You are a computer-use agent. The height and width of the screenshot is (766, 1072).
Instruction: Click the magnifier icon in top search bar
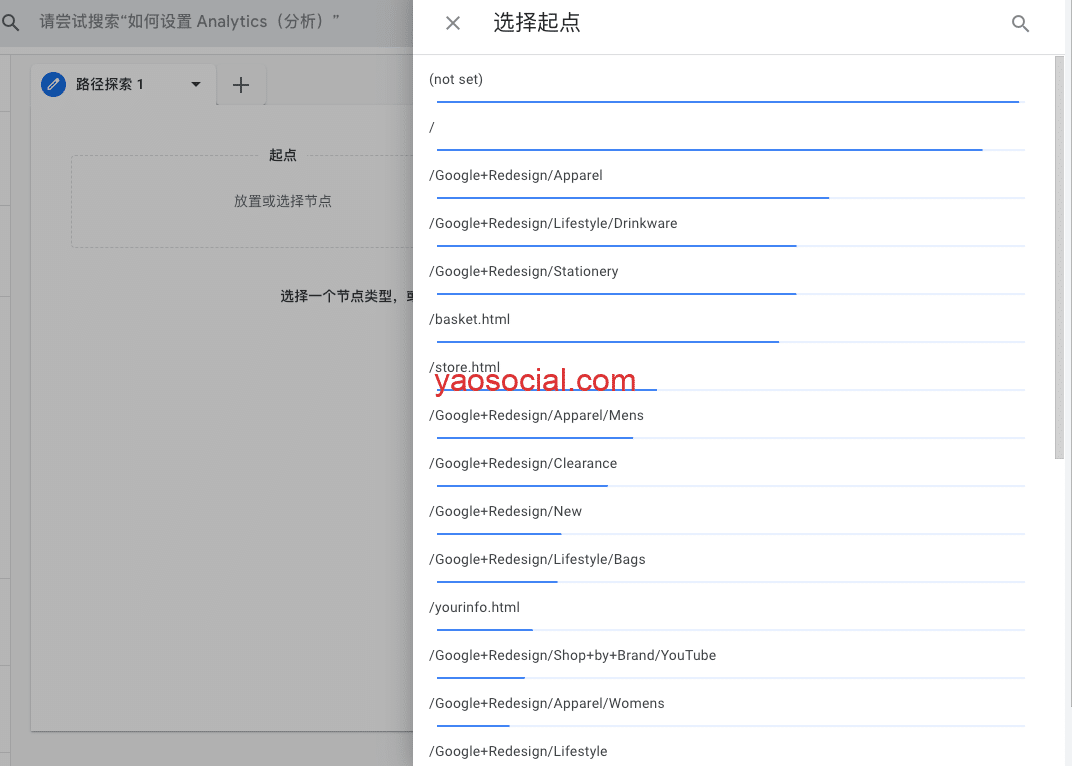point(11,22)
